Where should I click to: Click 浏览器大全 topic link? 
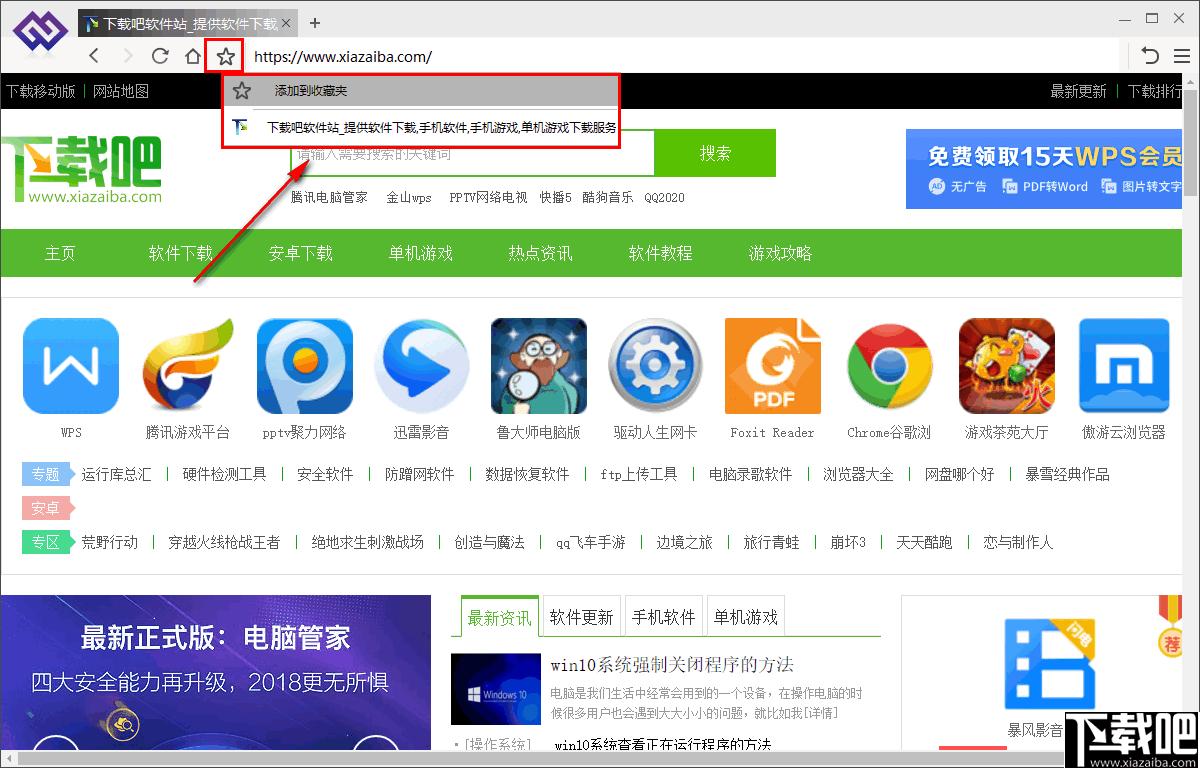[x=858, y=474]
